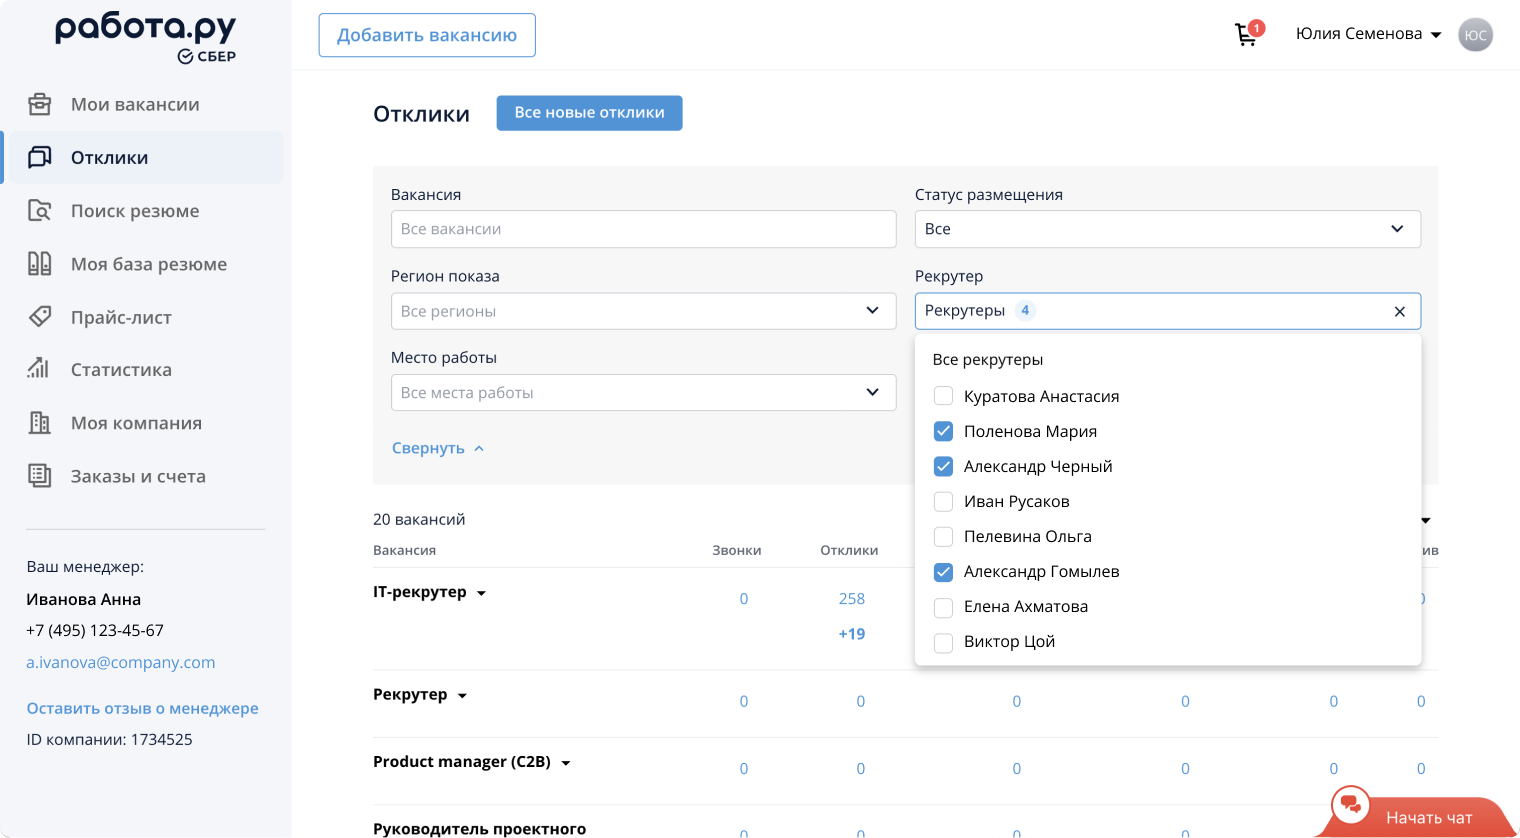
Task: Click the Поиск резюме search icon
Action: [x=40, y=211]
